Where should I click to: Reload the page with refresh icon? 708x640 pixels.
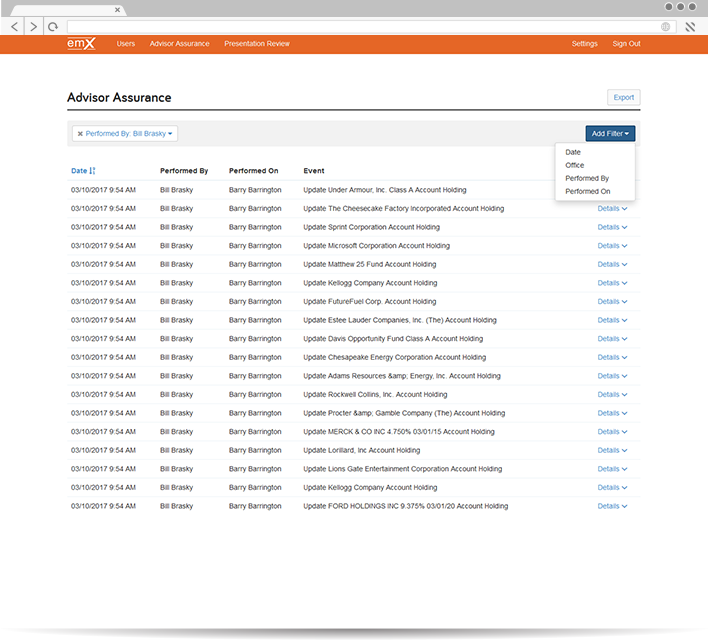coord(53,27)
